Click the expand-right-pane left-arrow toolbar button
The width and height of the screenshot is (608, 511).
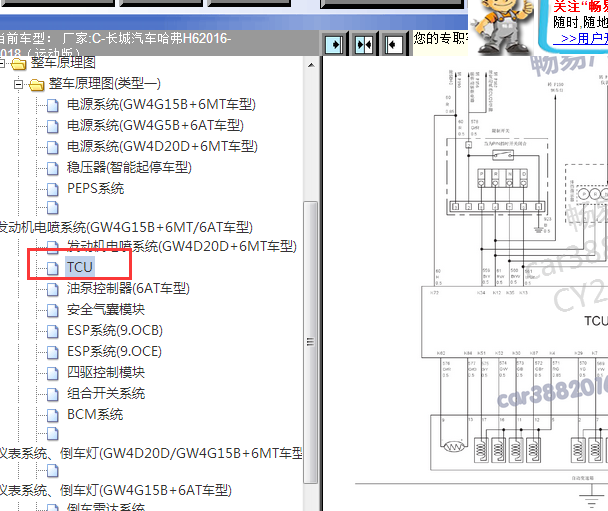click(393, 45)
